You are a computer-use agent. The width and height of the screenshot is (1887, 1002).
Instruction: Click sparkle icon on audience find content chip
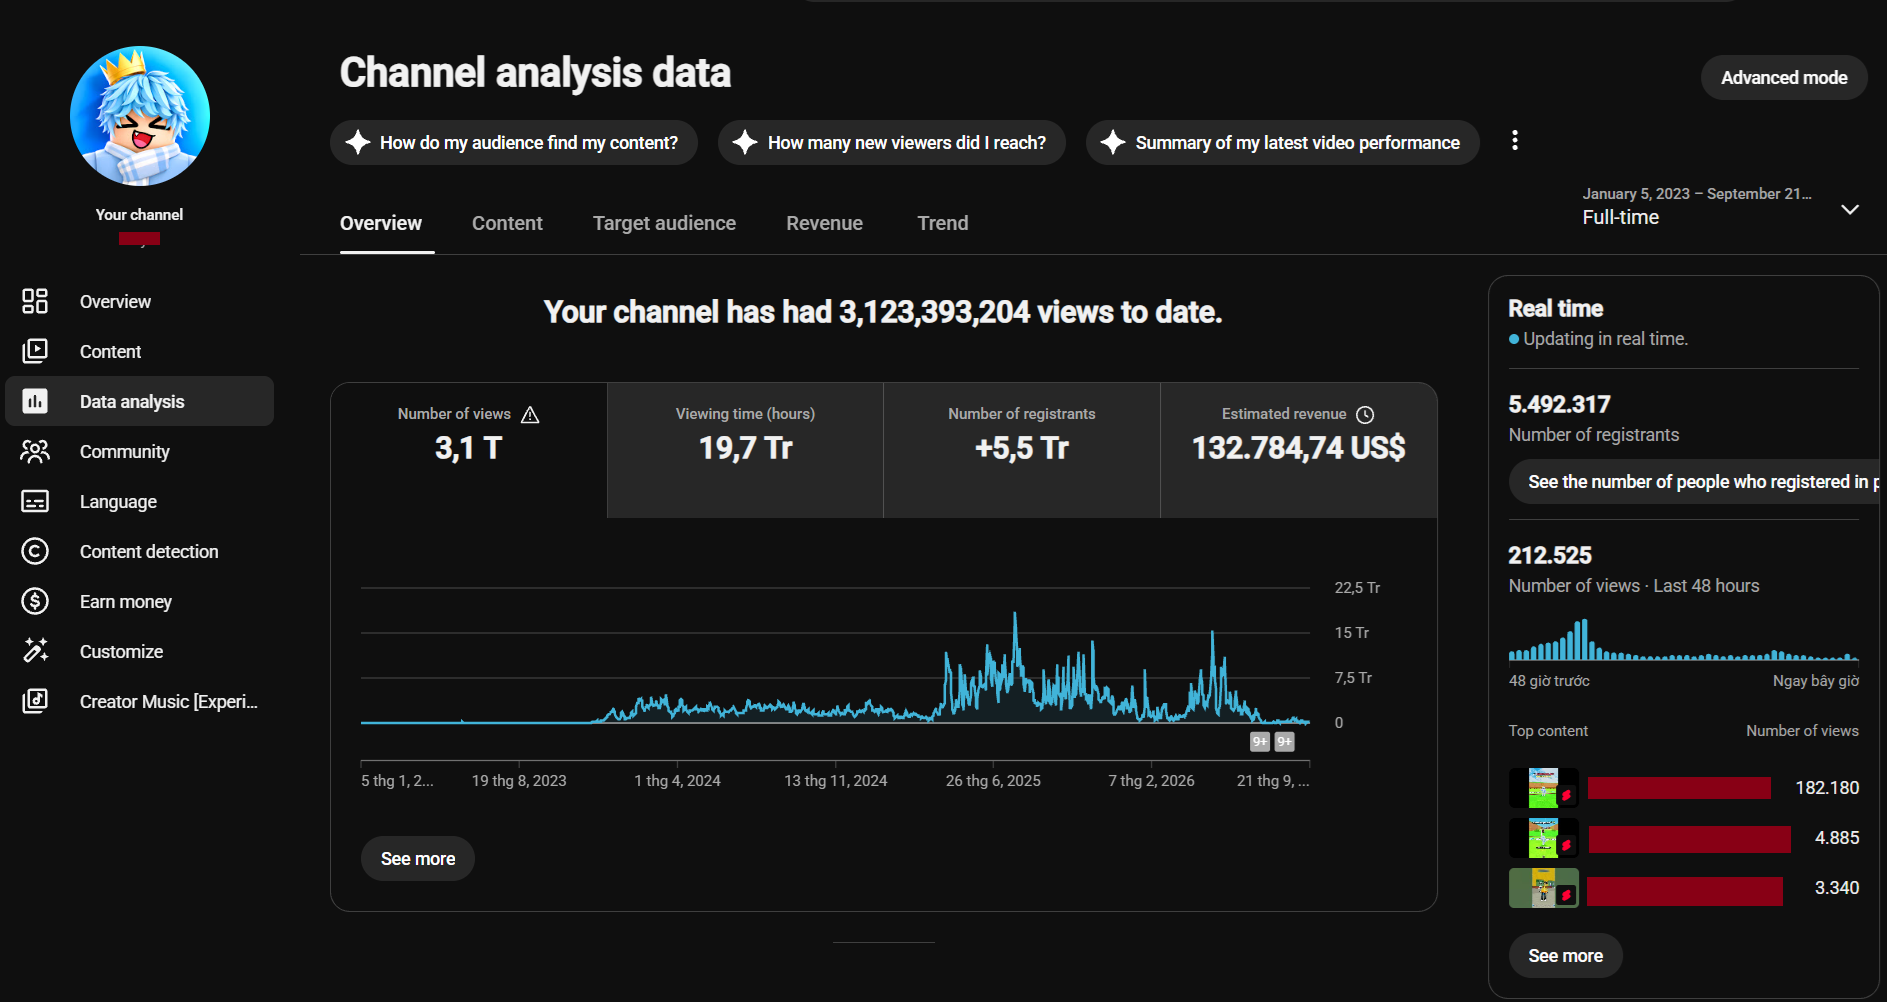pyautogui.click(x=358, y=142)
